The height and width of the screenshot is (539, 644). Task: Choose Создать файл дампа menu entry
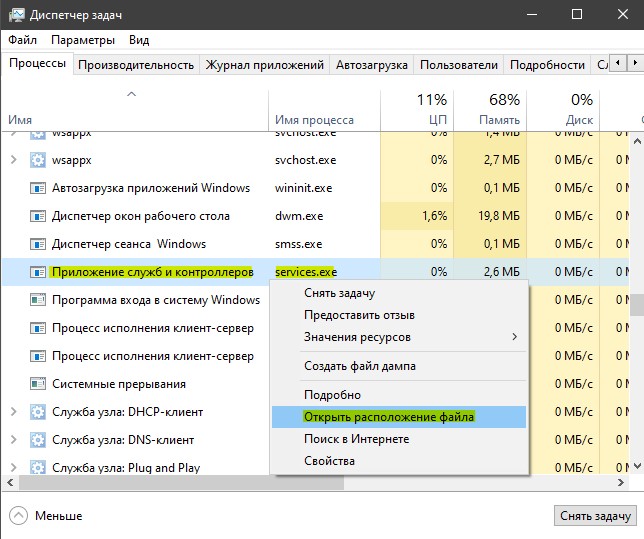tap(399, 366)
